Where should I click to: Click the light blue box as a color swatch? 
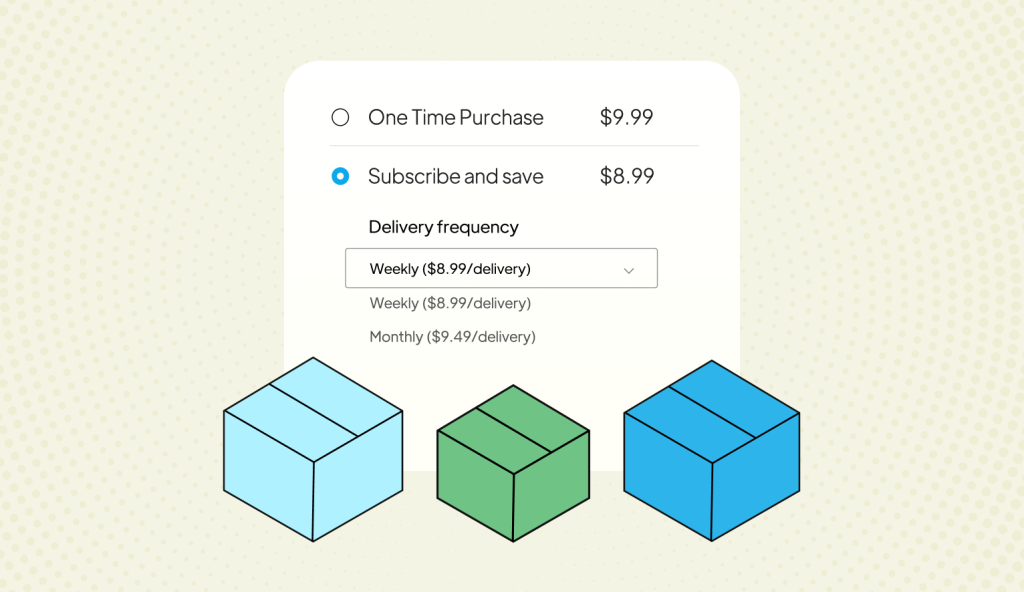click(x=313, y=450)
